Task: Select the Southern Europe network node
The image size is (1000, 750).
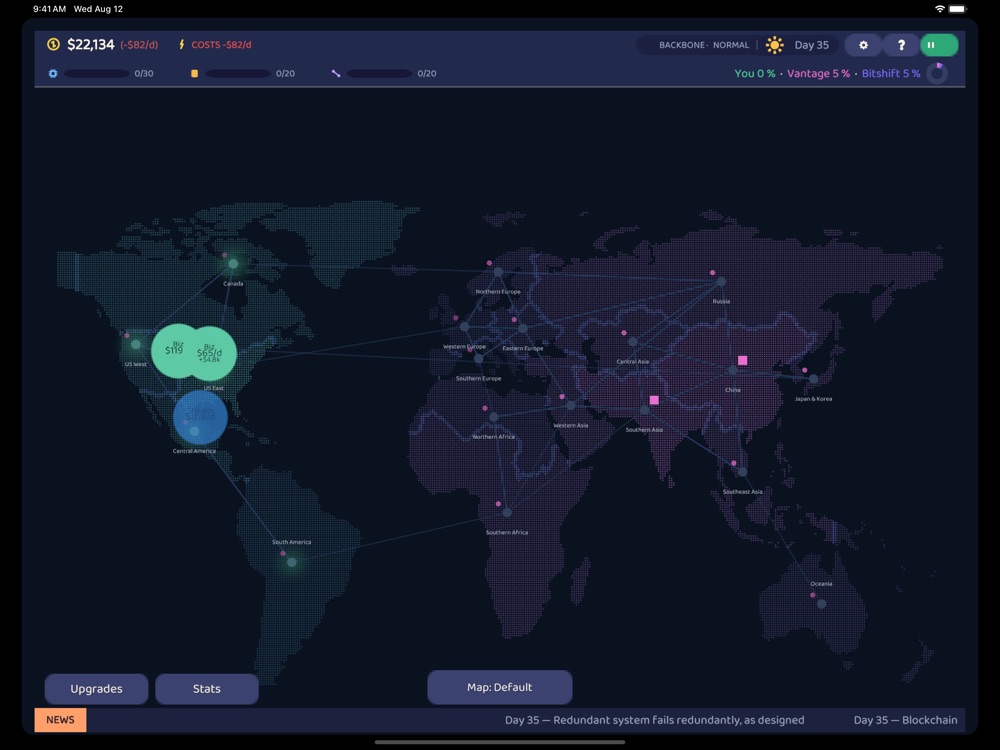Action: click(x=478, y=358)
